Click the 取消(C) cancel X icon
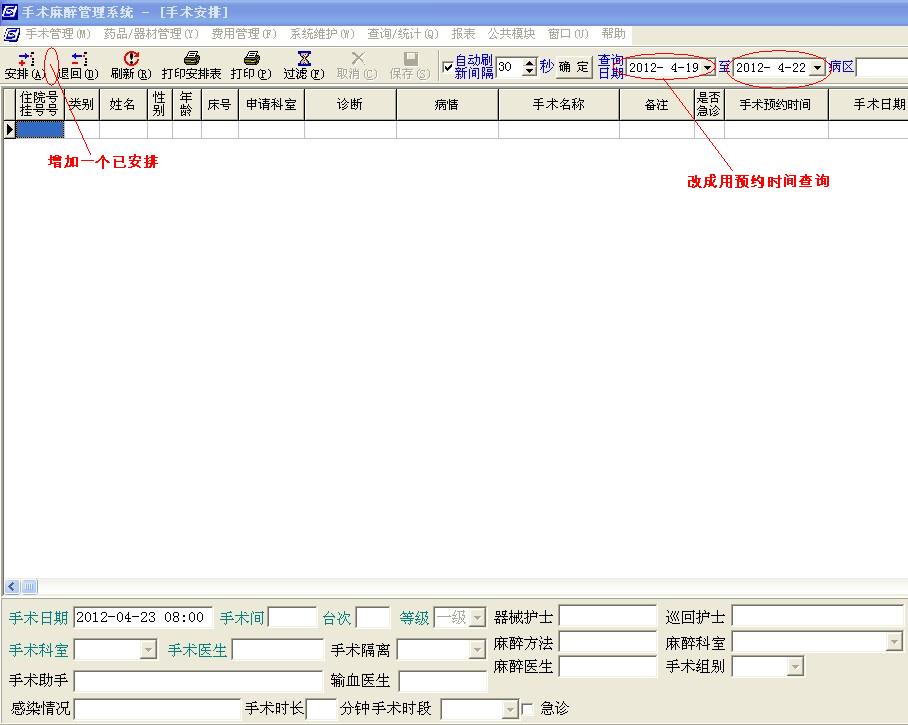 (x=358, y=58)
